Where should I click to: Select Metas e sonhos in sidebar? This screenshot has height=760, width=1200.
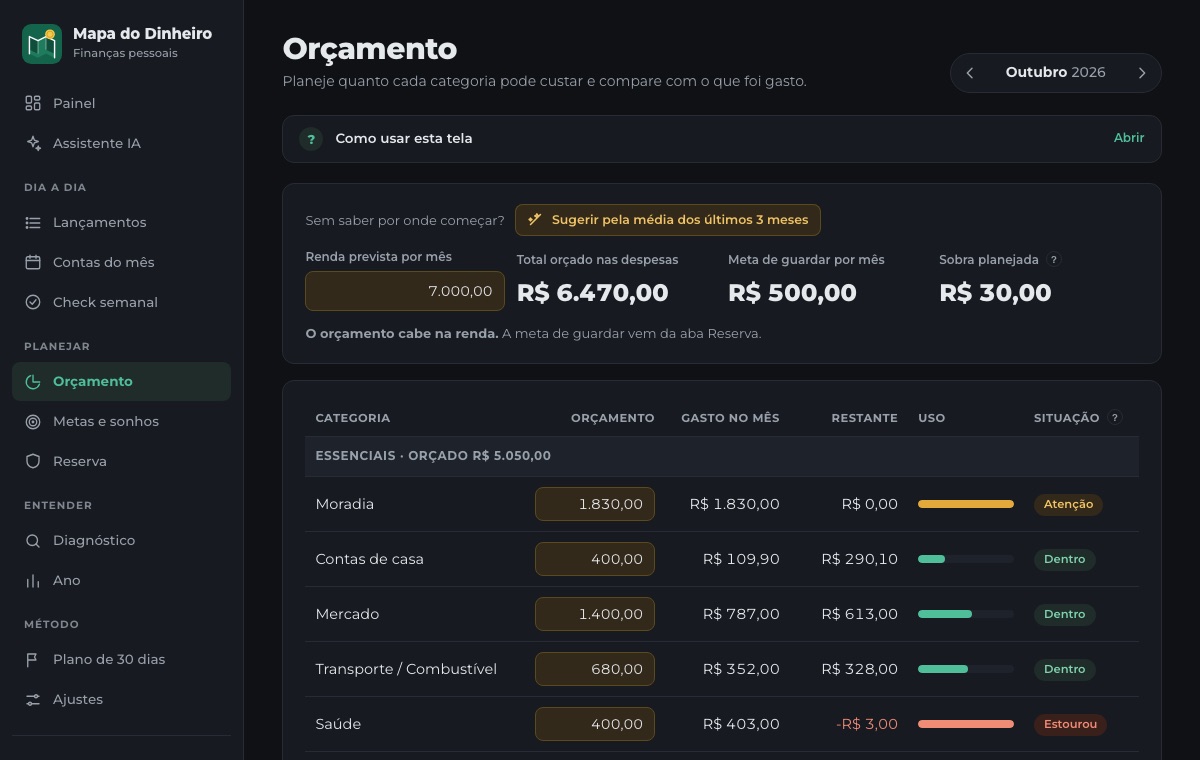tap(121, 421)
